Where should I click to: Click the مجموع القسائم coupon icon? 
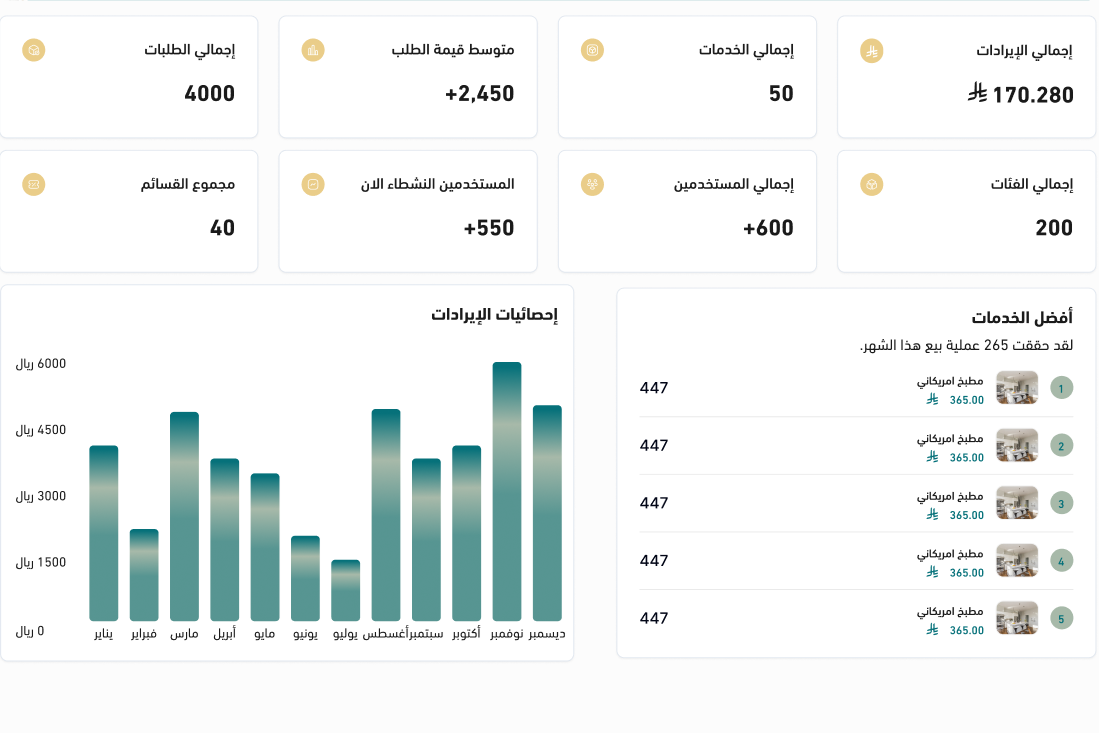click(x=34, y=184)
